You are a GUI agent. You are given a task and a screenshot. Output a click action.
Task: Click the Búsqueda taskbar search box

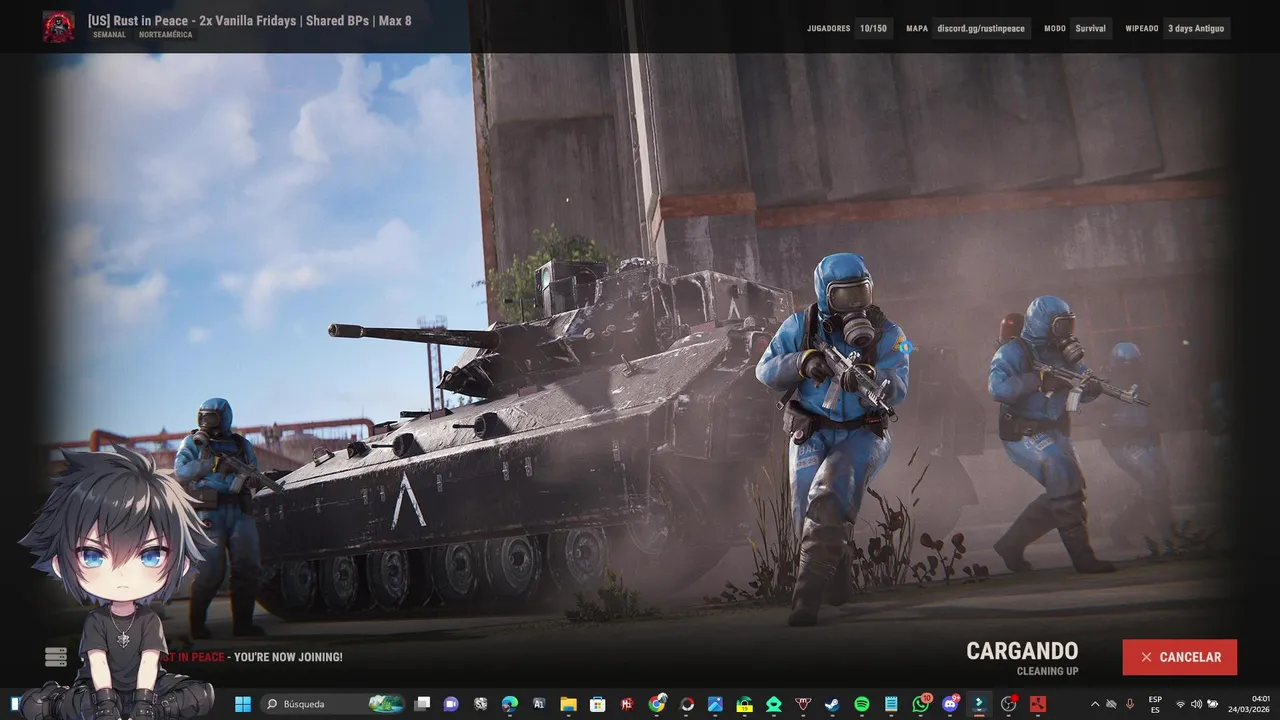coord(333,704)
